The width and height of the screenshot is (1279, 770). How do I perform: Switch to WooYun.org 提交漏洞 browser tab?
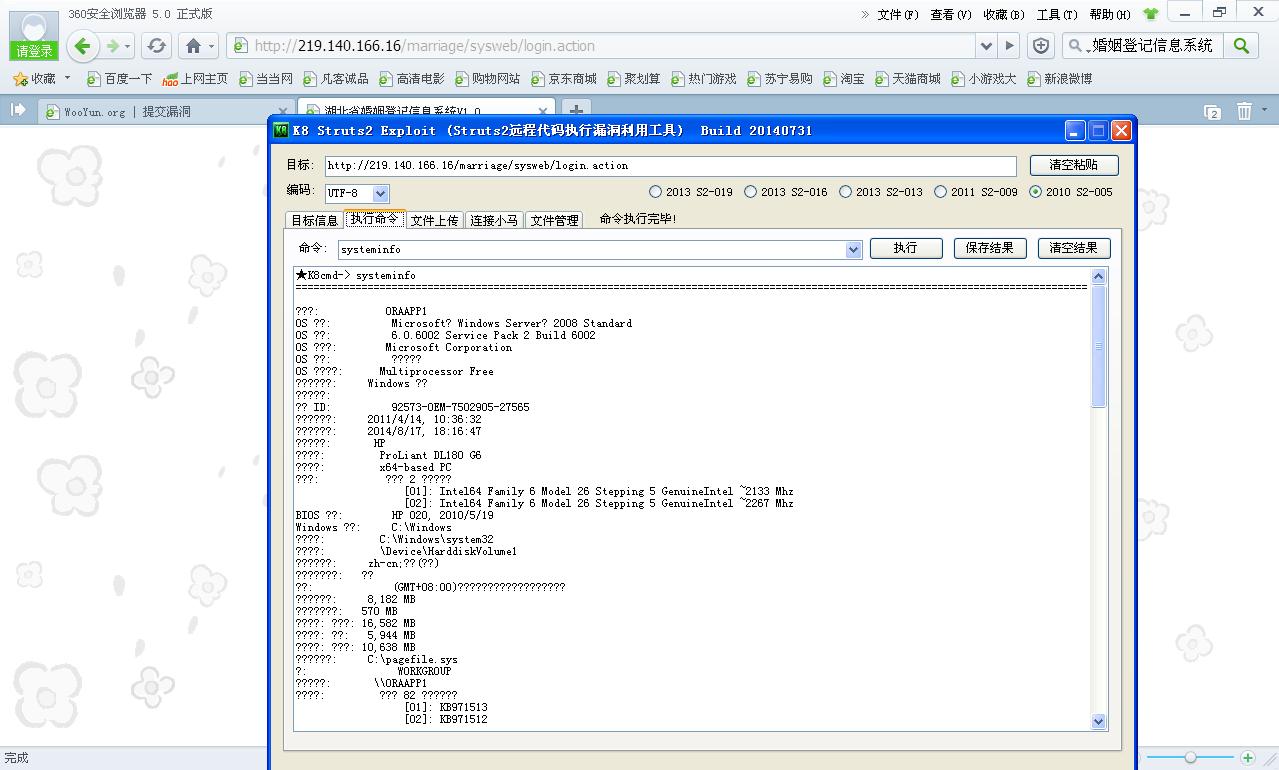coord(164,112)
